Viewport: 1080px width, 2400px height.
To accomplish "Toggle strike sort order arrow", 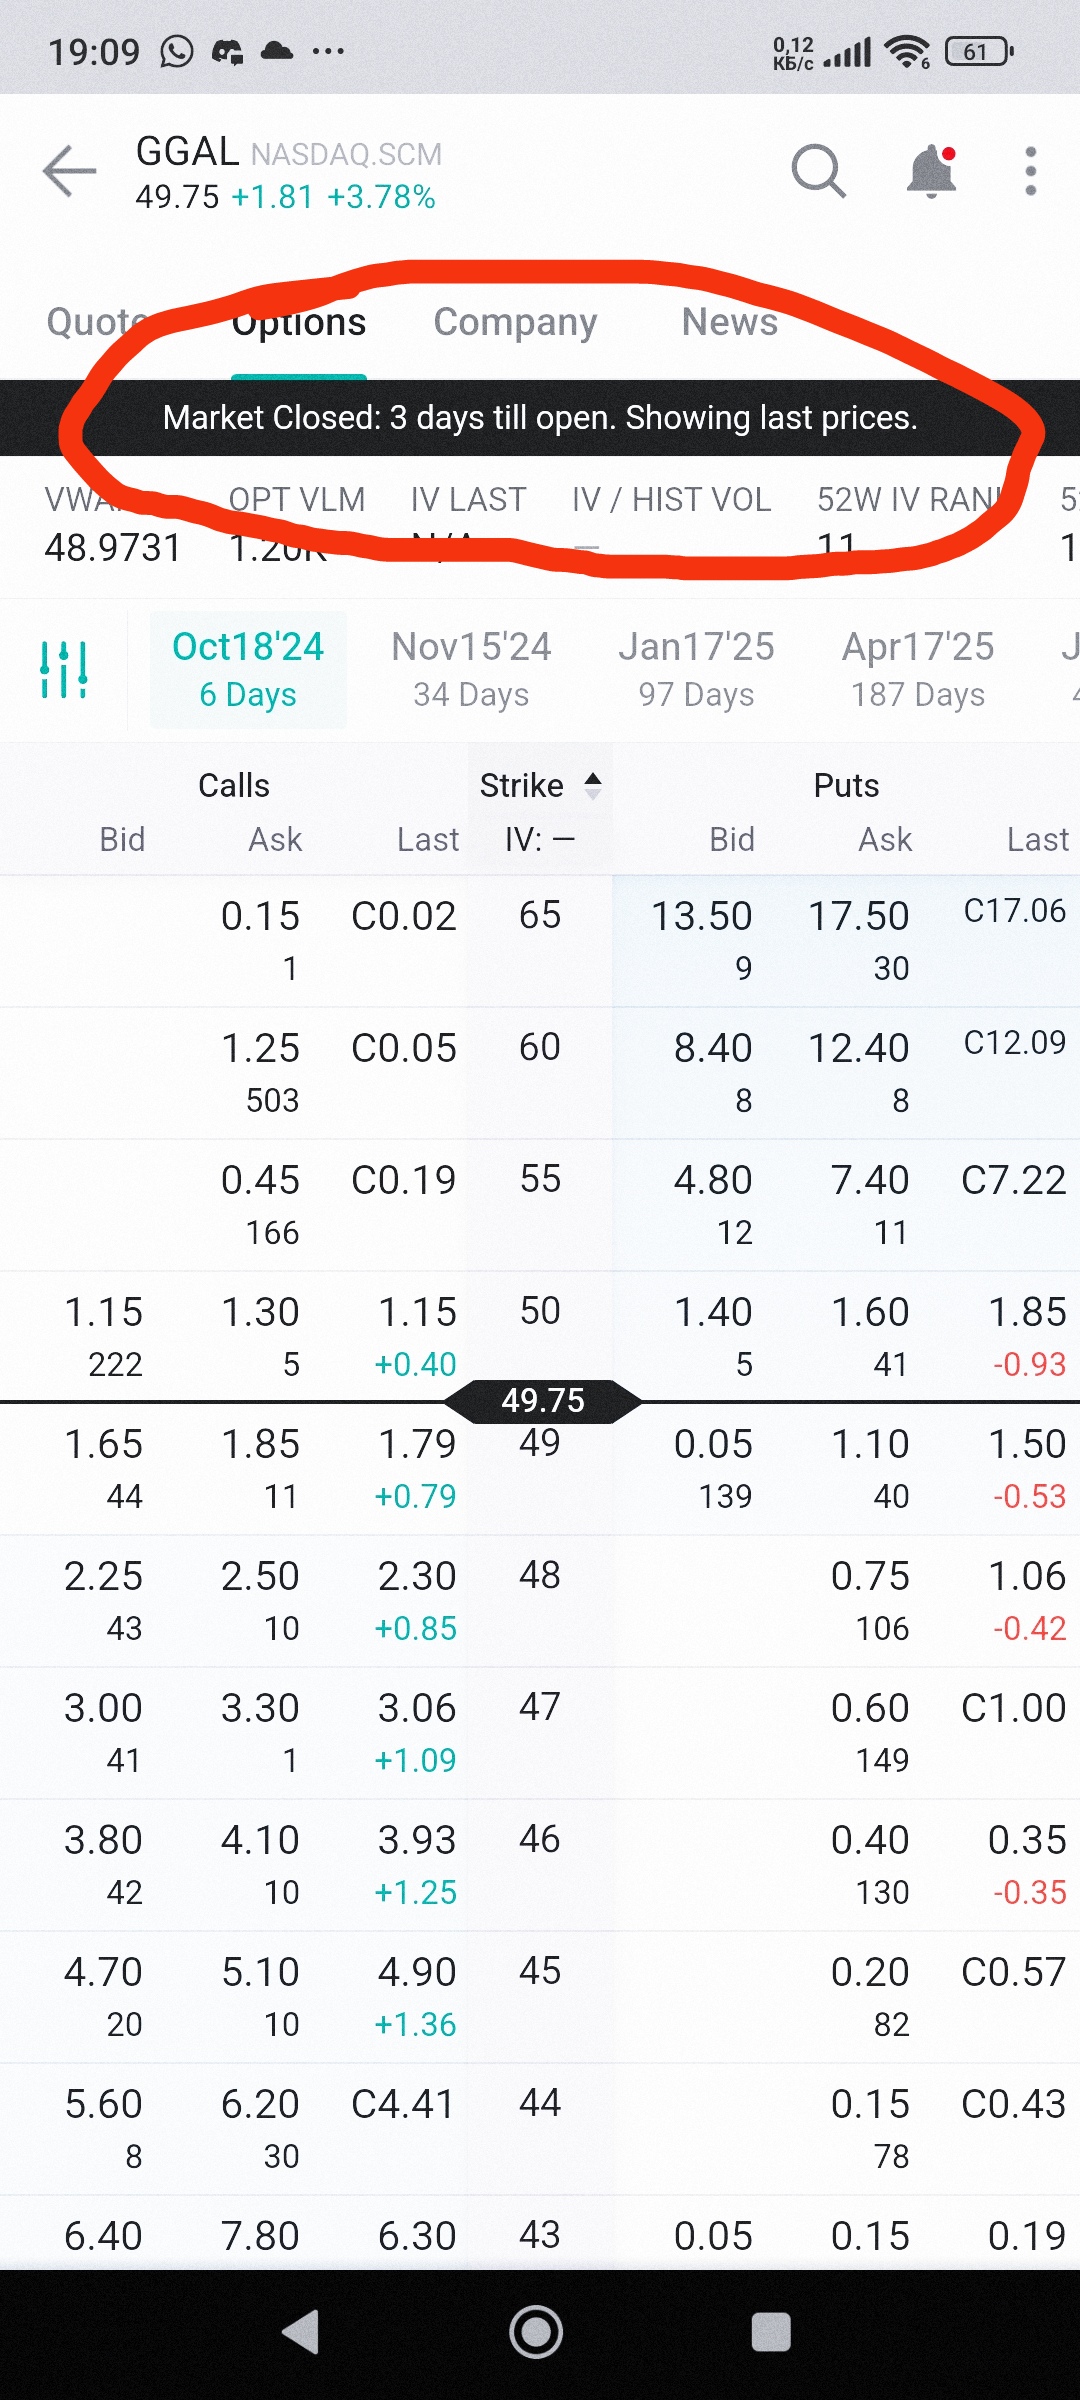I will tap(593, 786).
